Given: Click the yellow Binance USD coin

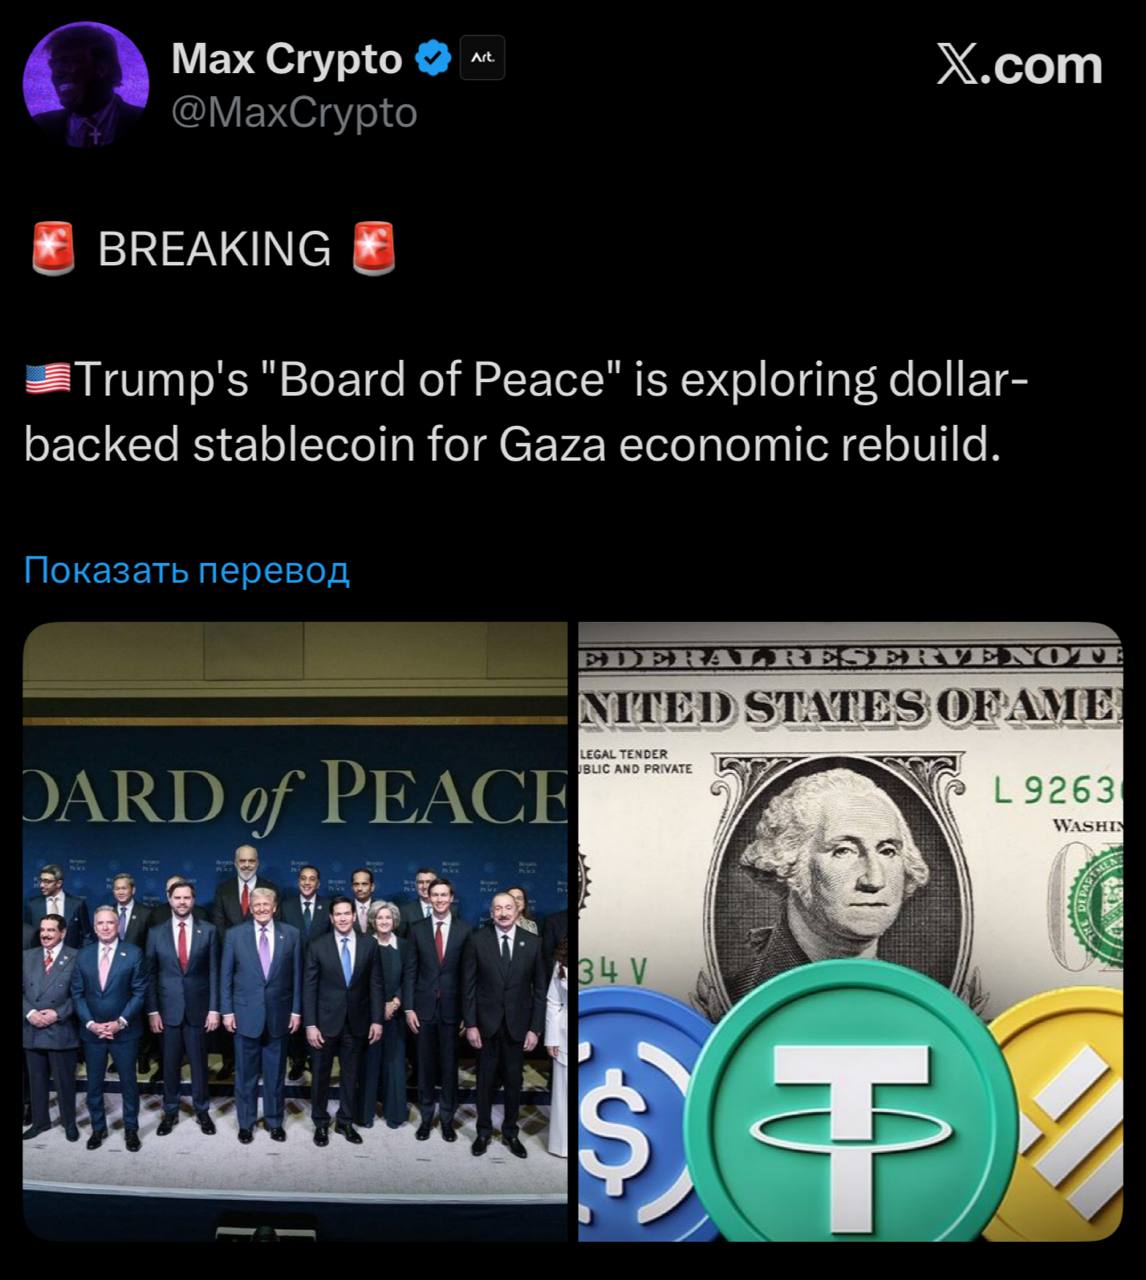Looking at the screenshot, I should (x=1063, y=1112).
